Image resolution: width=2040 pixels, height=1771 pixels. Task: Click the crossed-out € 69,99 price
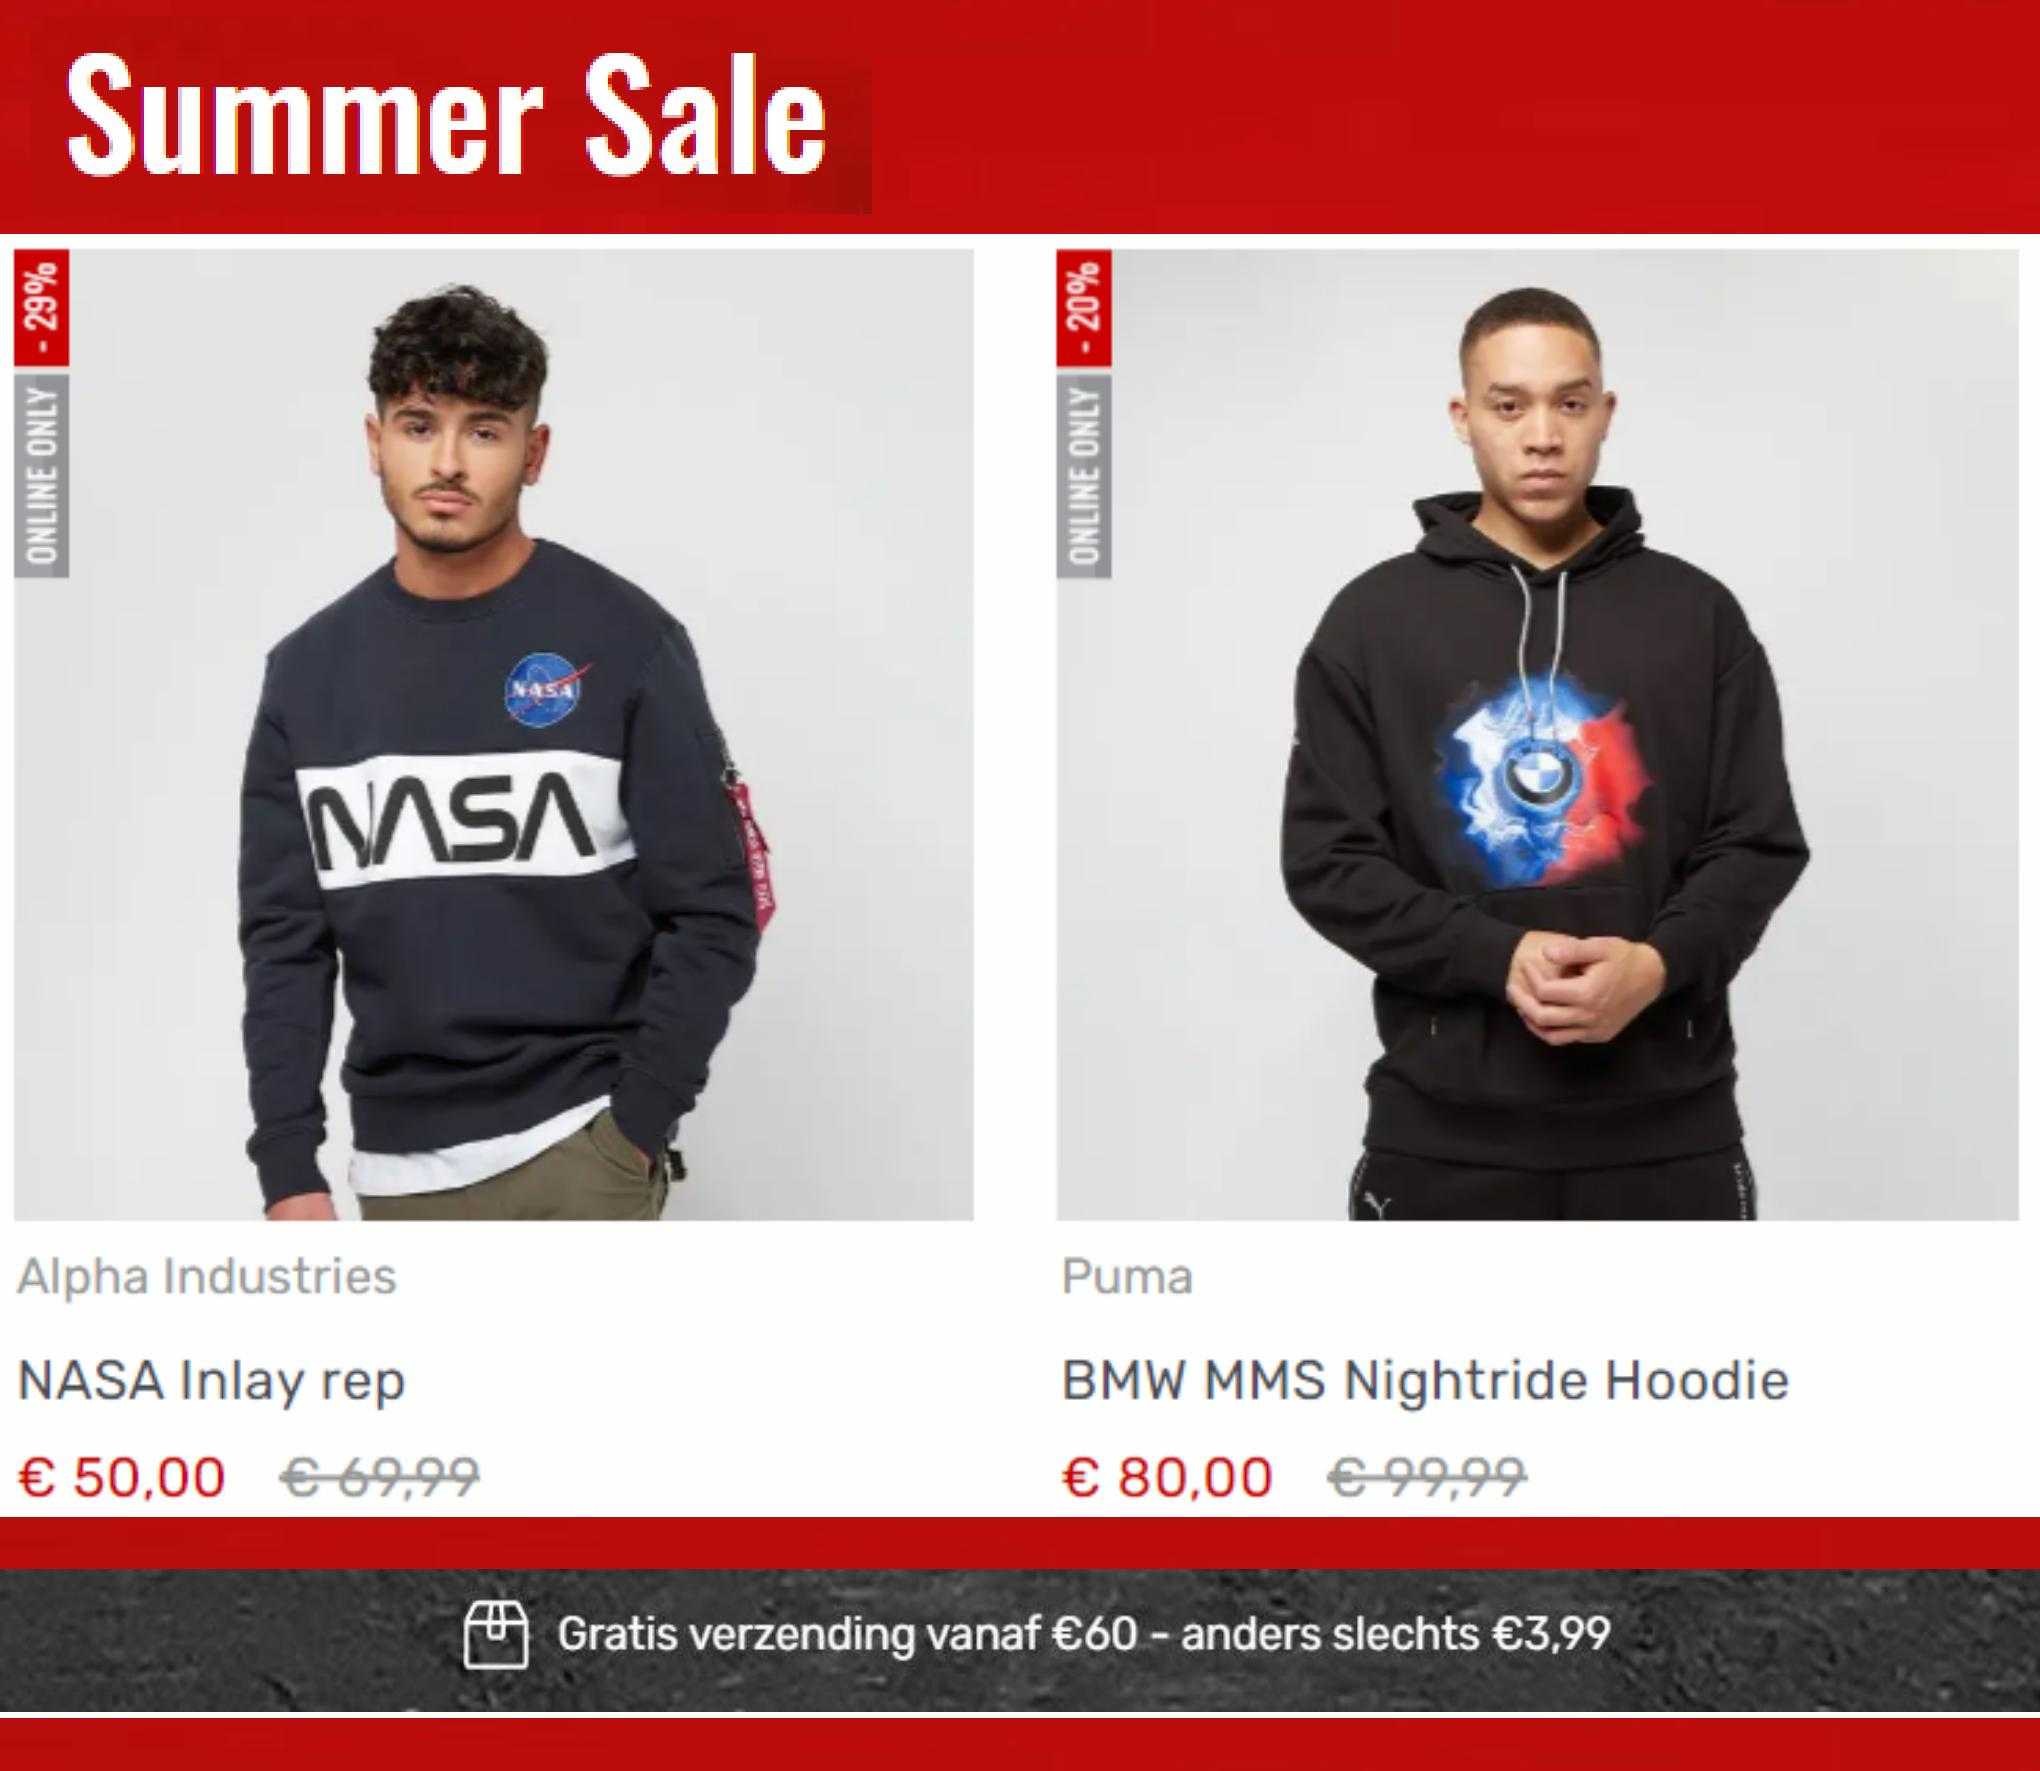point(380,1477)
